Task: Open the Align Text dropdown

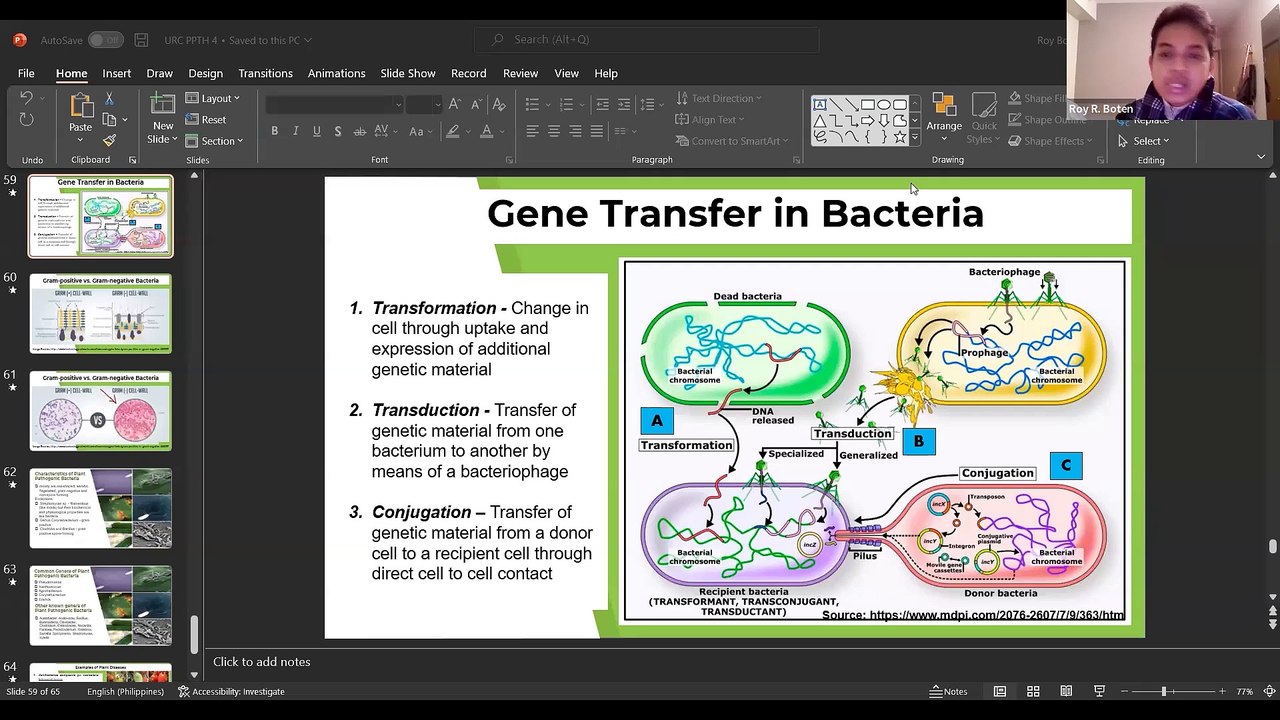Action: (710, 120)
